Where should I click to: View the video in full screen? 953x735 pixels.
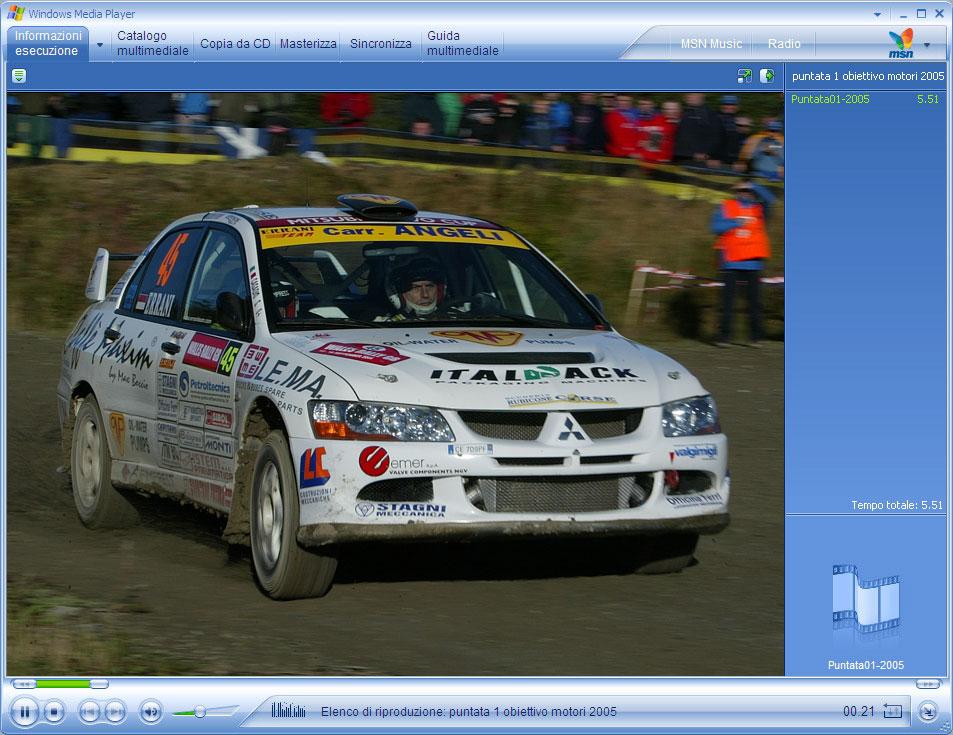[x=744, y=76]
